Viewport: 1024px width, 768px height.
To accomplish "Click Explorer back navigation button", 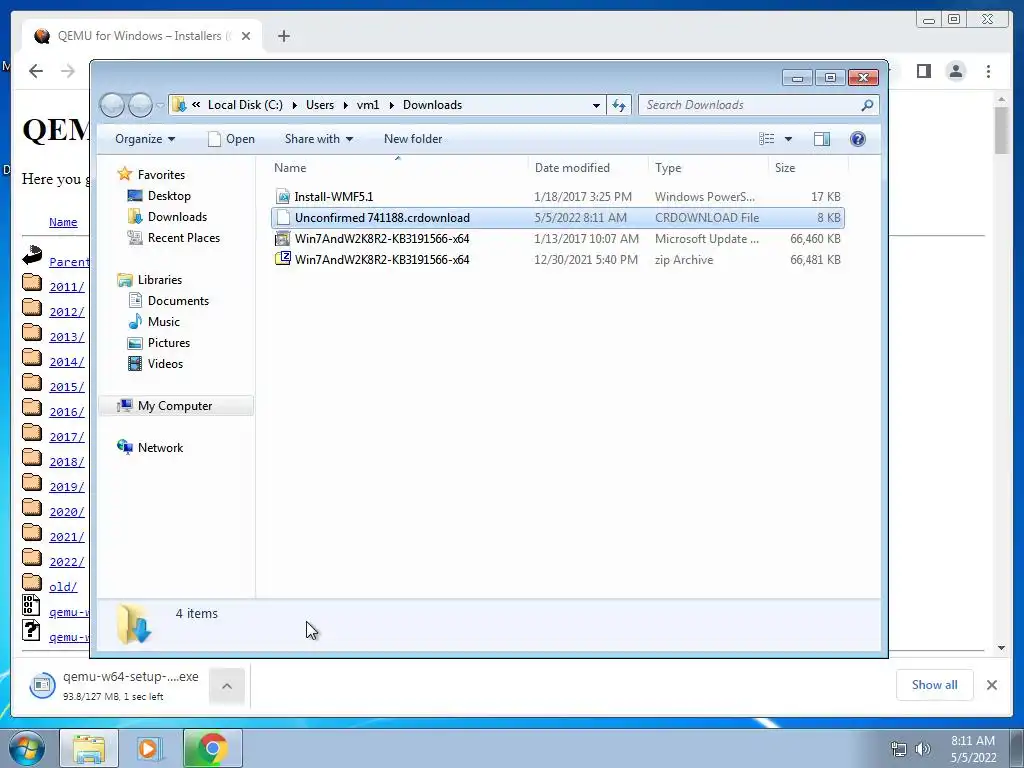I will pos(112,105).
